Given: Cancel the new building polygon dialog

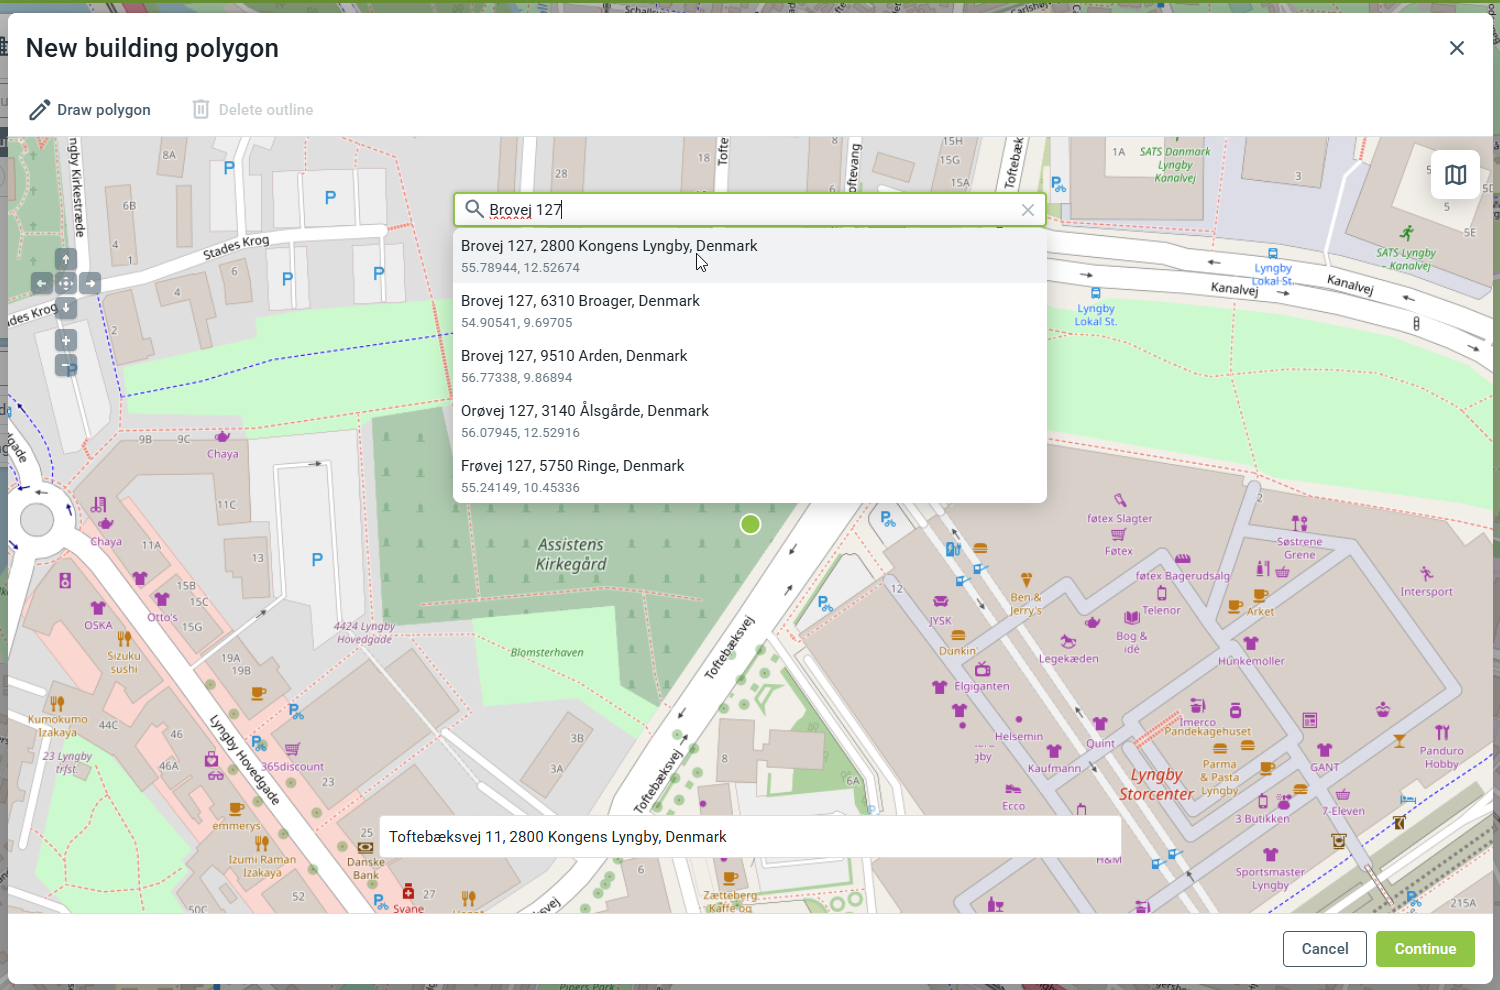Looking at the screenshot, I should 1324,949.
